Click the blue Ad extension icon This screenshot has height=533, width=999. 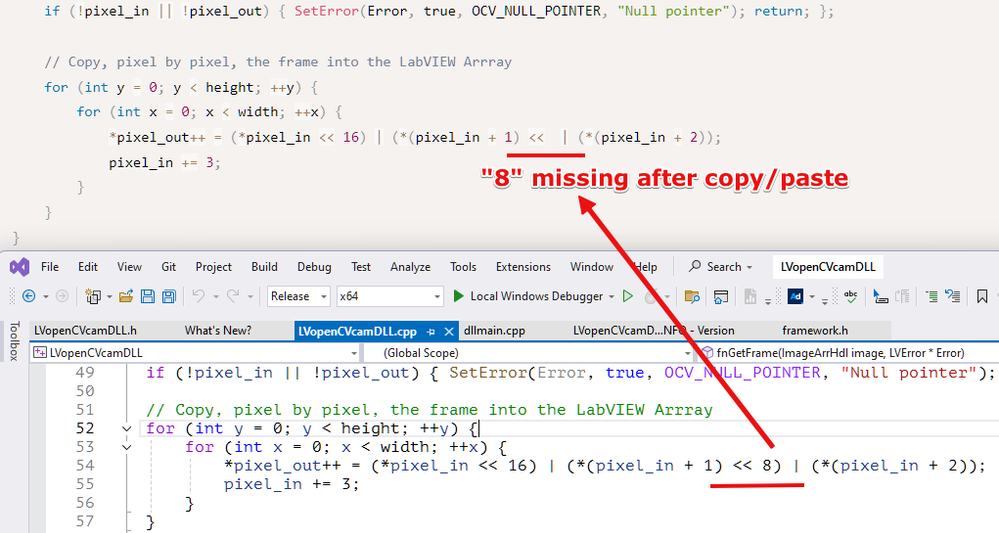click(795, 296)
